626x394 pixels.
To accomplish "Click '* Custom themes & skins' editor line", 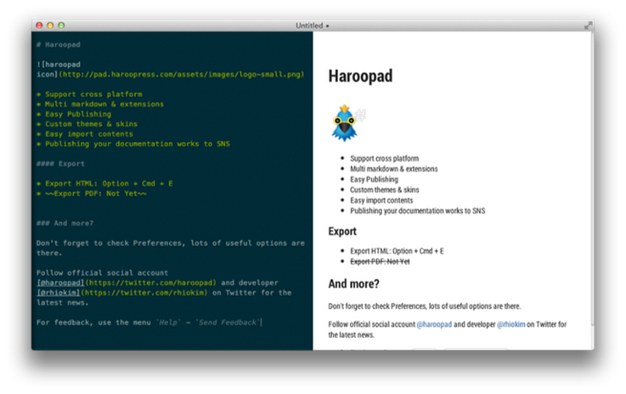I will 87,124.
